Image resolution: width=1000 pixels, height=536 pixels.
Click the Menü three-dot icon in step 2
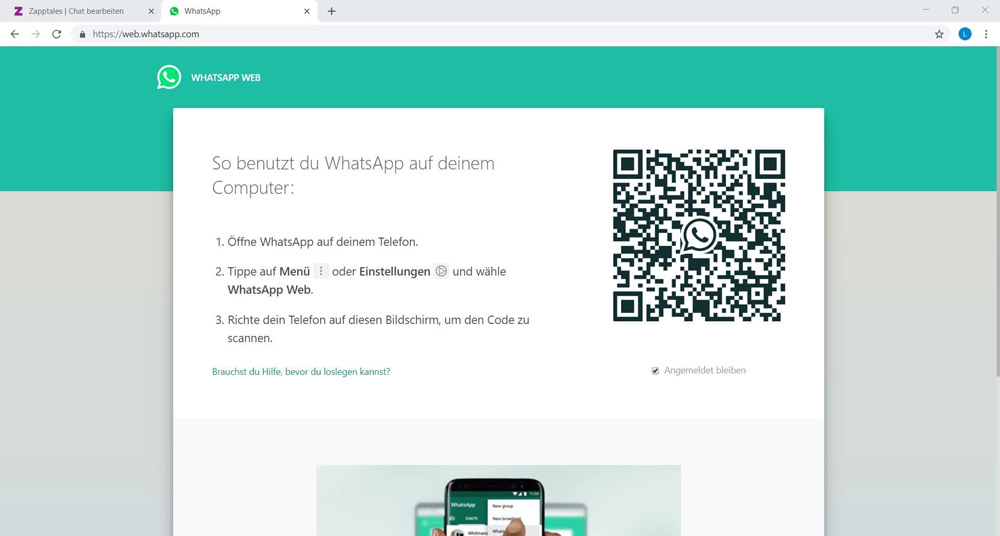point(321,271)
